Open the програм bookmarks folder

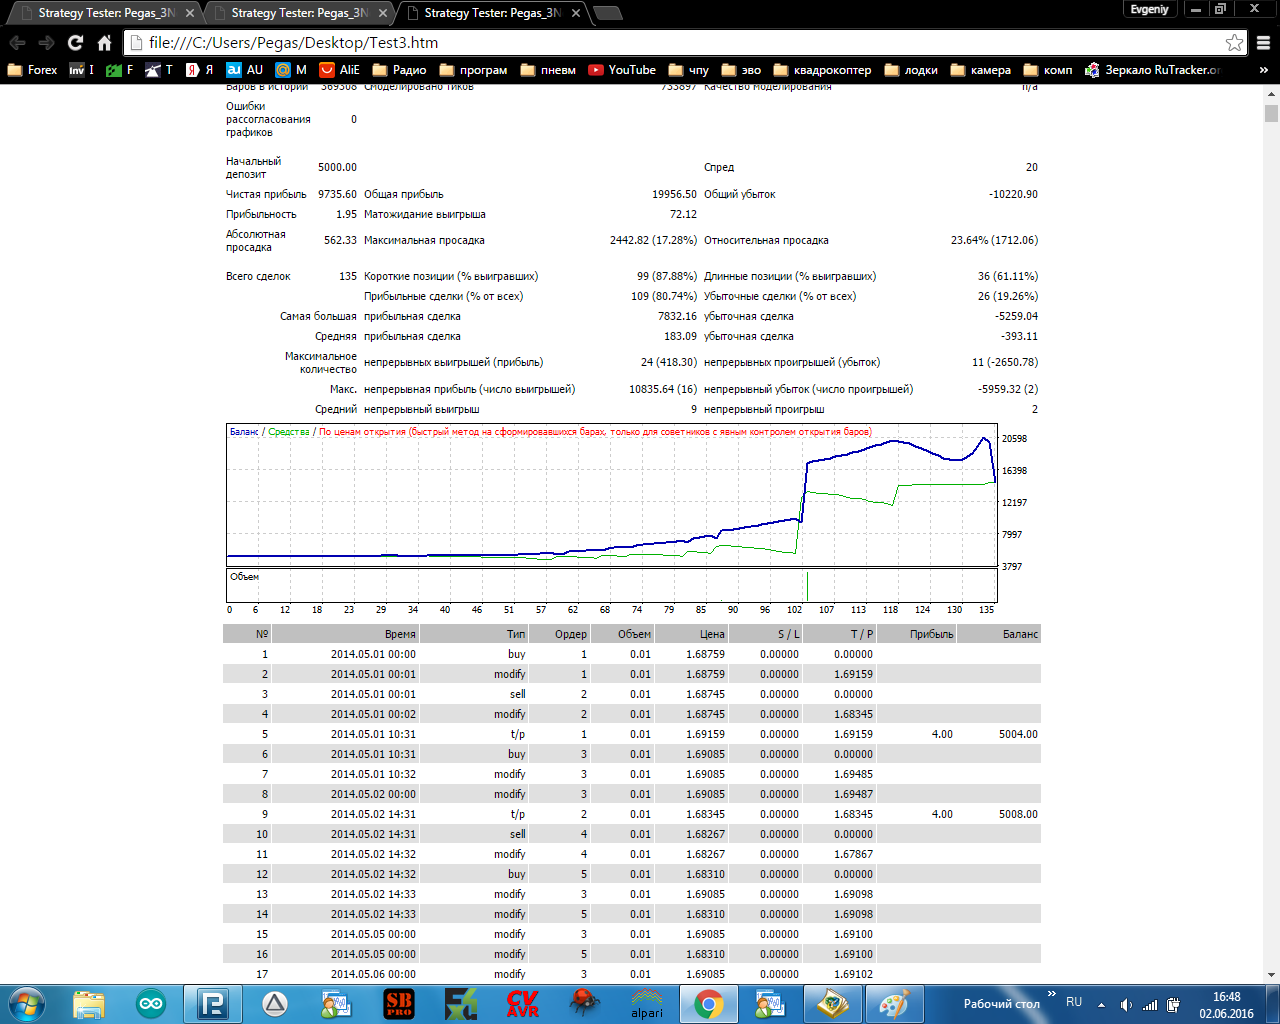tap(473, 70)
